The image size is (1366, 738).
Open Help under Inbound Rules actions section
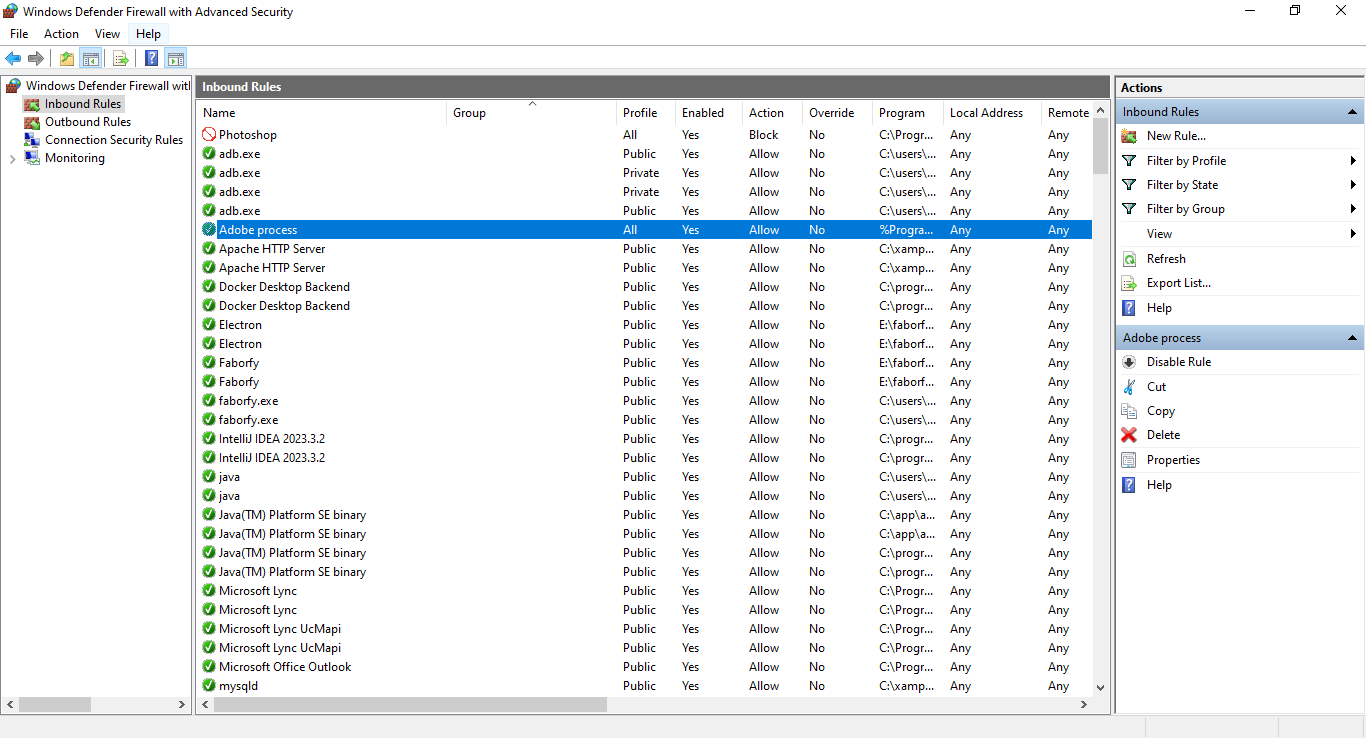1159,308
